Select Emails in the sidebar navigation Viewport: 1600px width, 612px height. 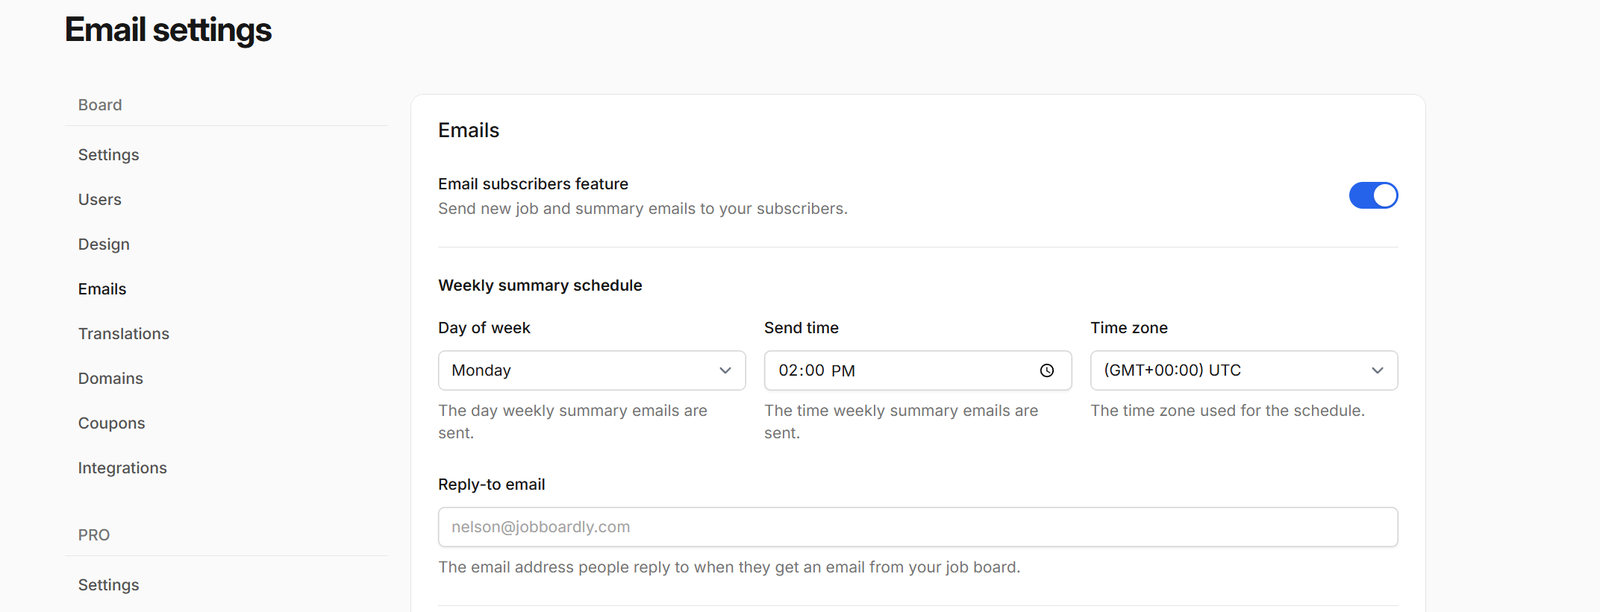tap(102, 289)
